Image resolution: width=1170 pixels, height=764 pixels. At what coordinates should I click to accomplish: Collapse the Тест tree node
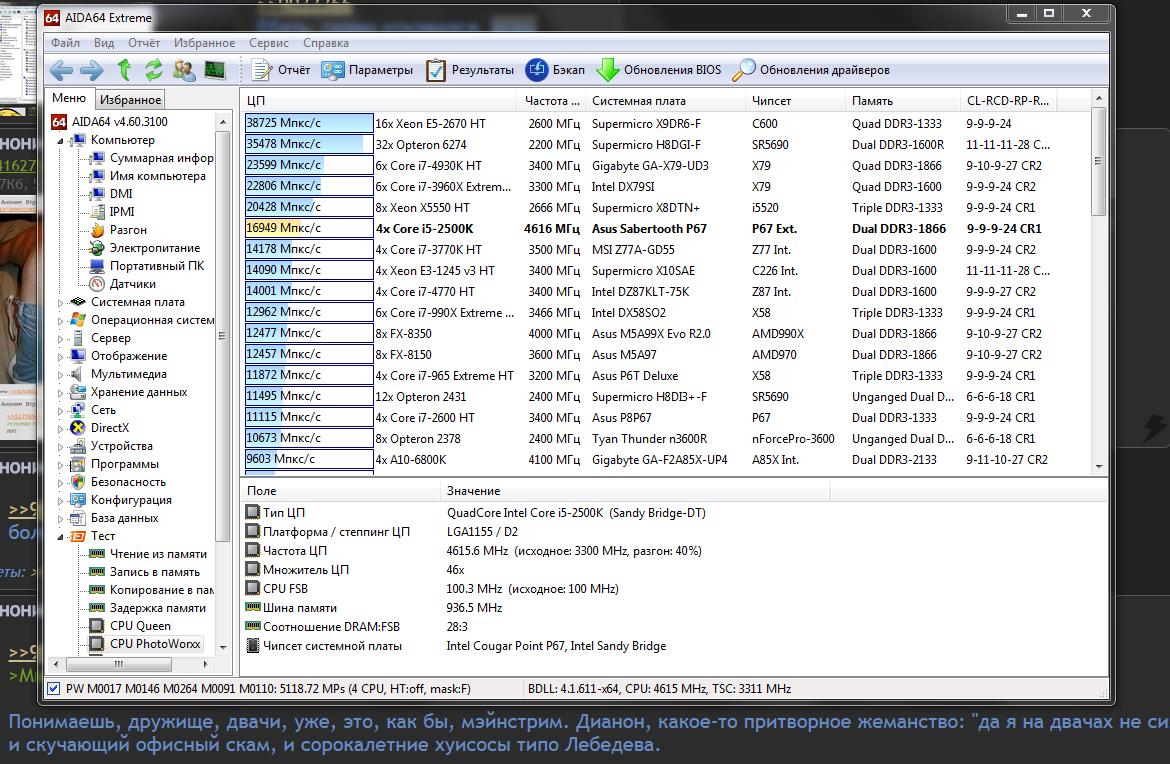click(60, 536)
